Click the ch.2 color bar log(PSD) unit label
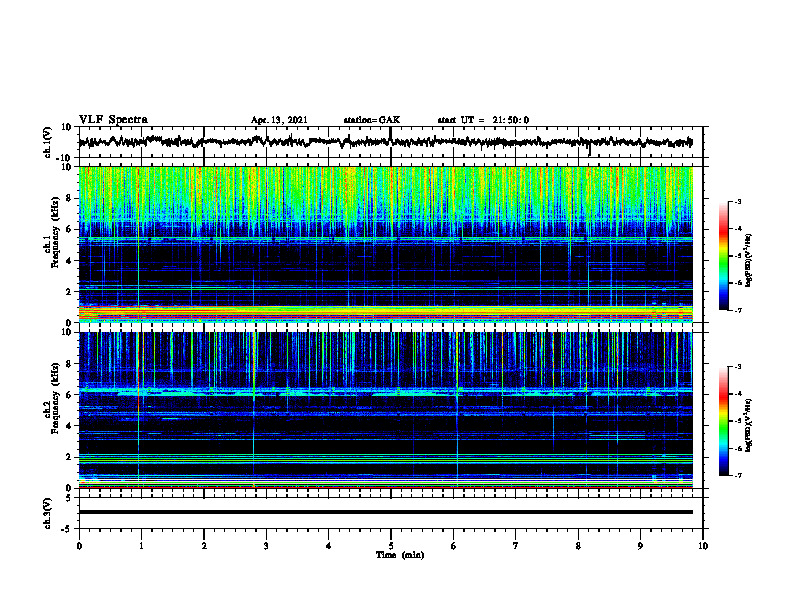 pyautogui.click(x=749, y=425)
